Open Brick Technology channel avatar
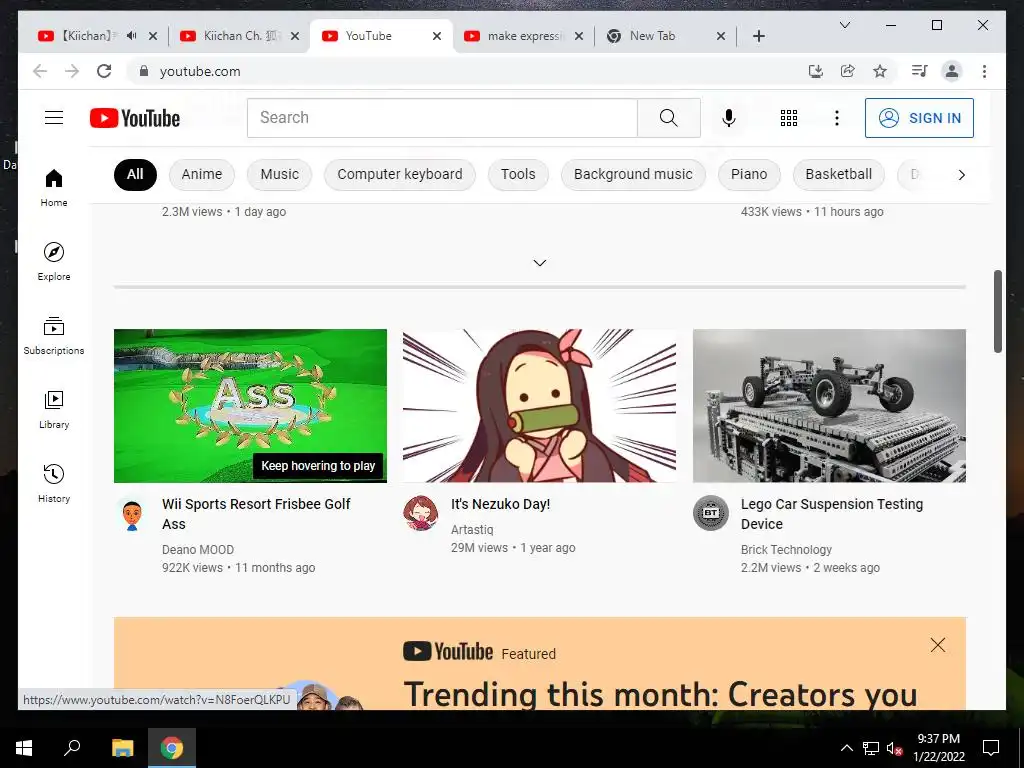1024x768 pixels. pyautogui.click(x=711, y=513)
